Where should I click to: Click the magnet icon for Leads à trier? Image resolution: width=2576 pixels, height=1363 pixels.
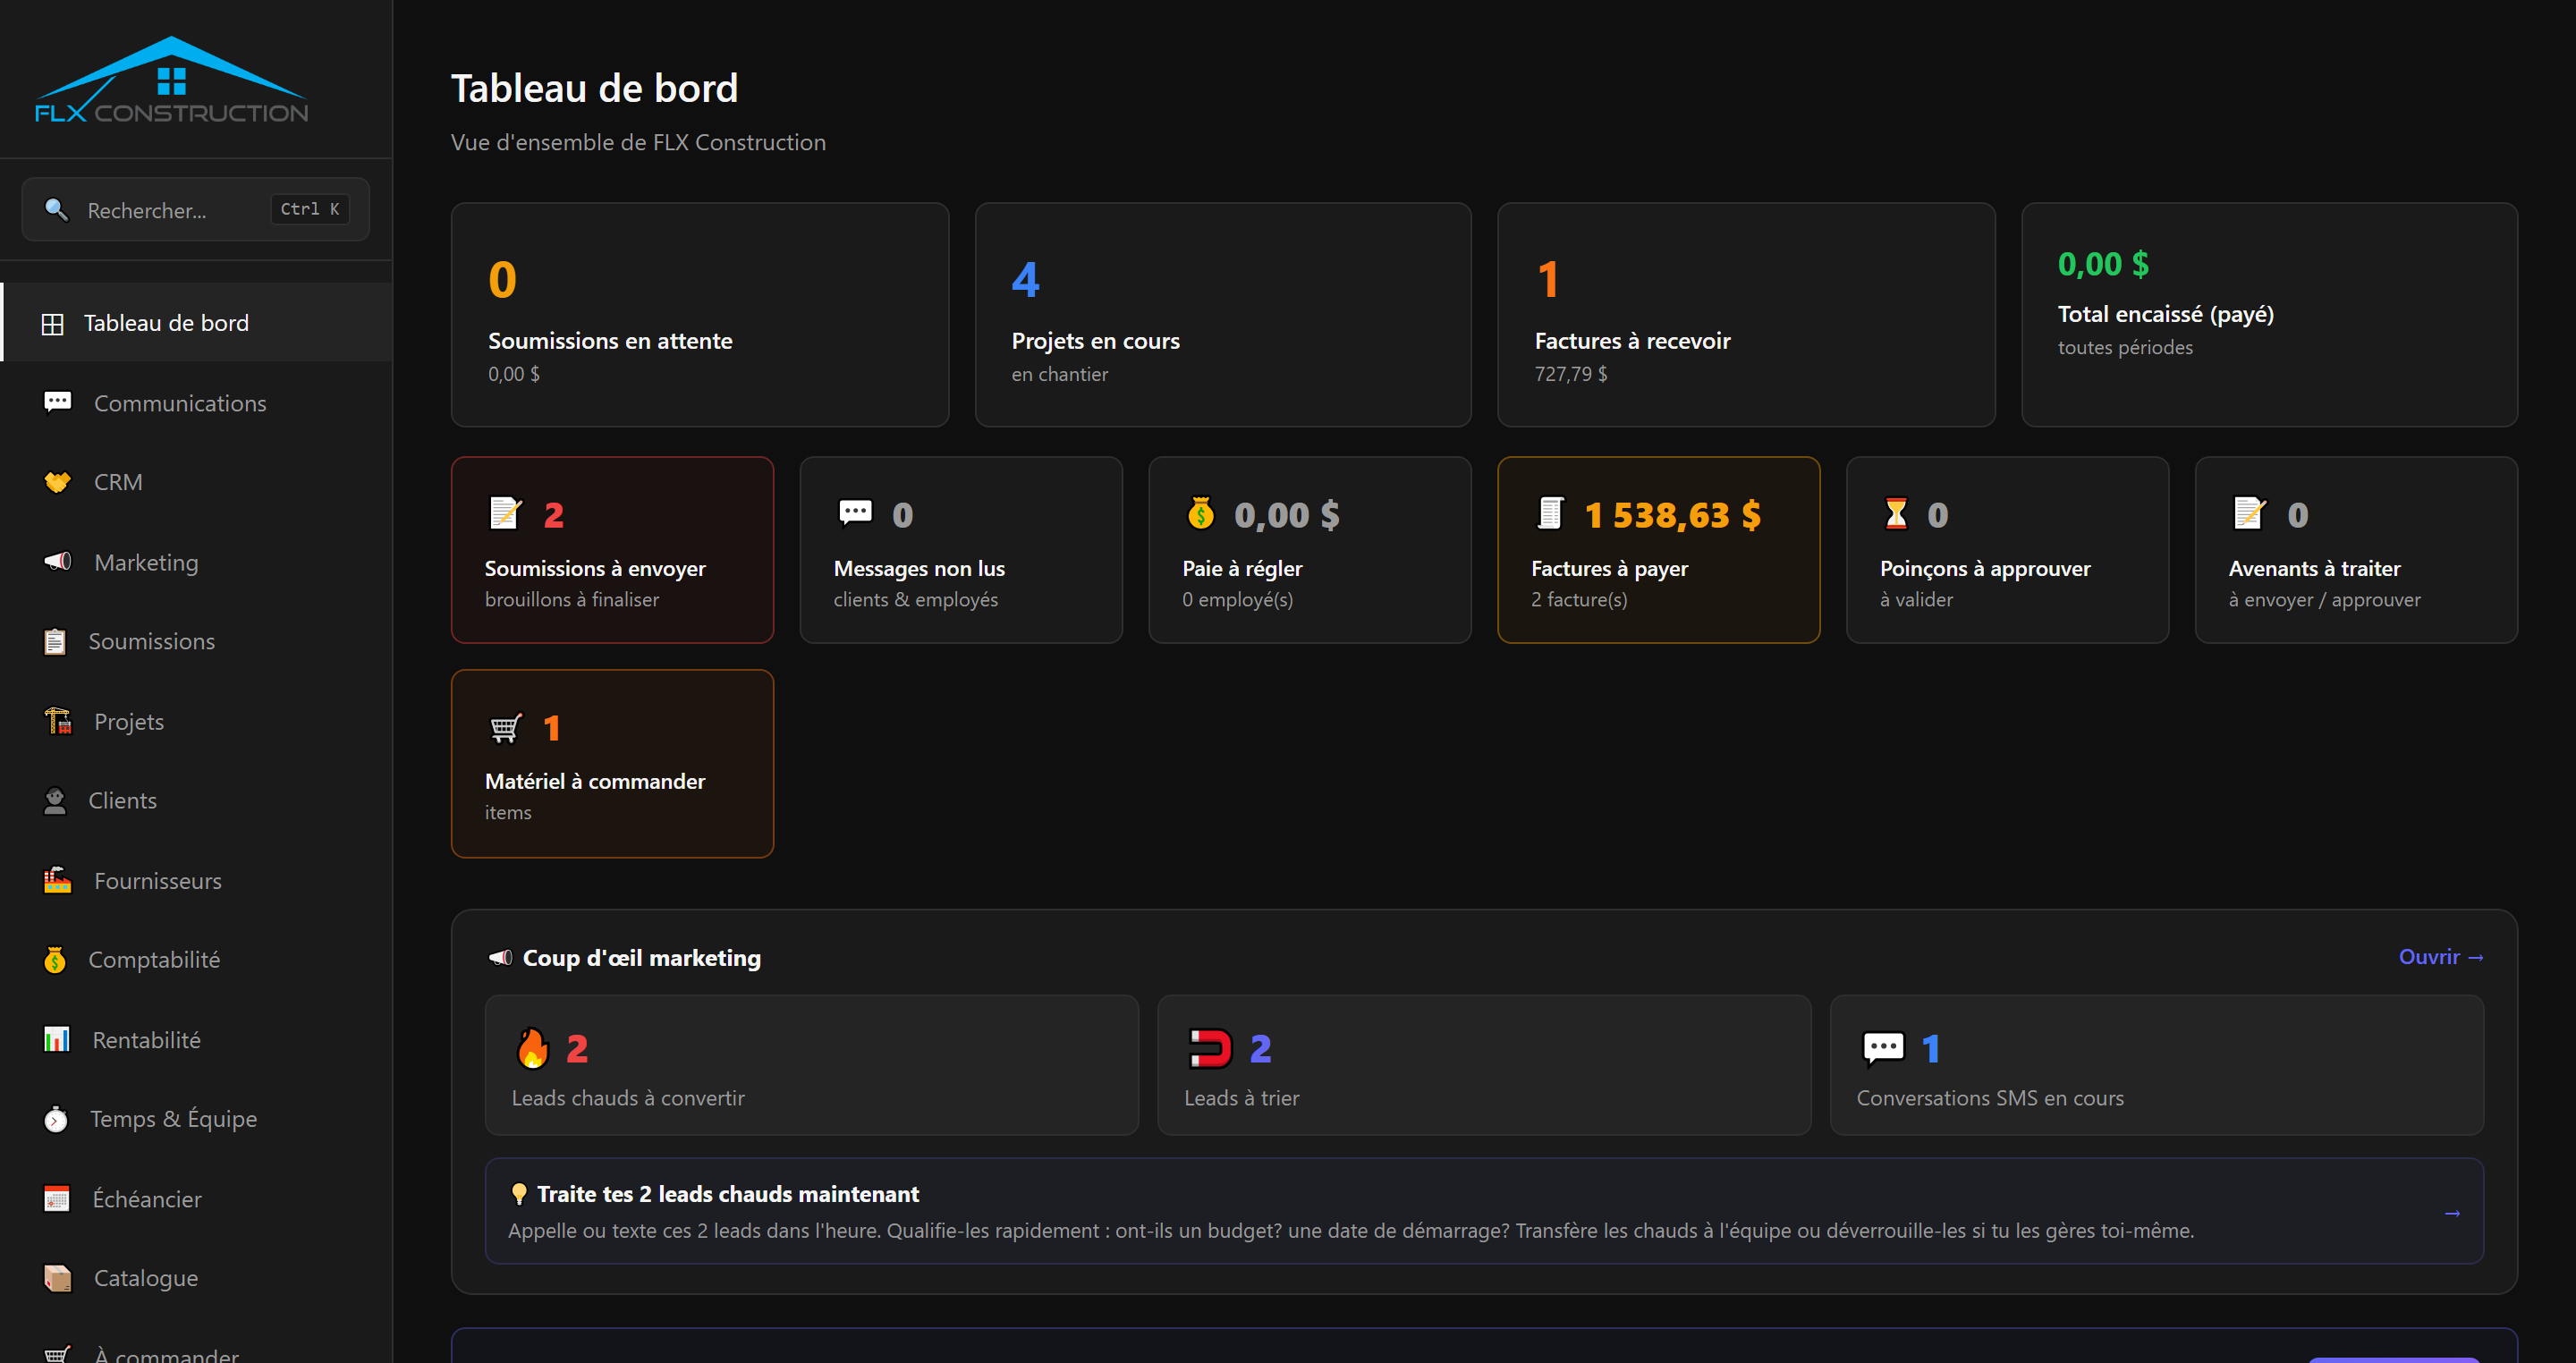[1210, 1048]
